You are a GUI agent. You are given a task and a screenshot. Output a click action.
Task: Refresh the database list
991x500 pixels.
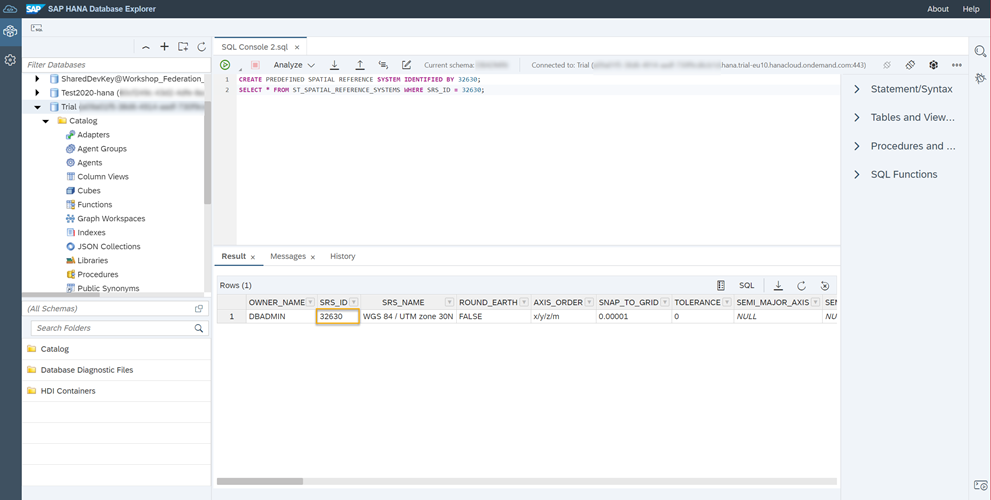click(202, 47)
